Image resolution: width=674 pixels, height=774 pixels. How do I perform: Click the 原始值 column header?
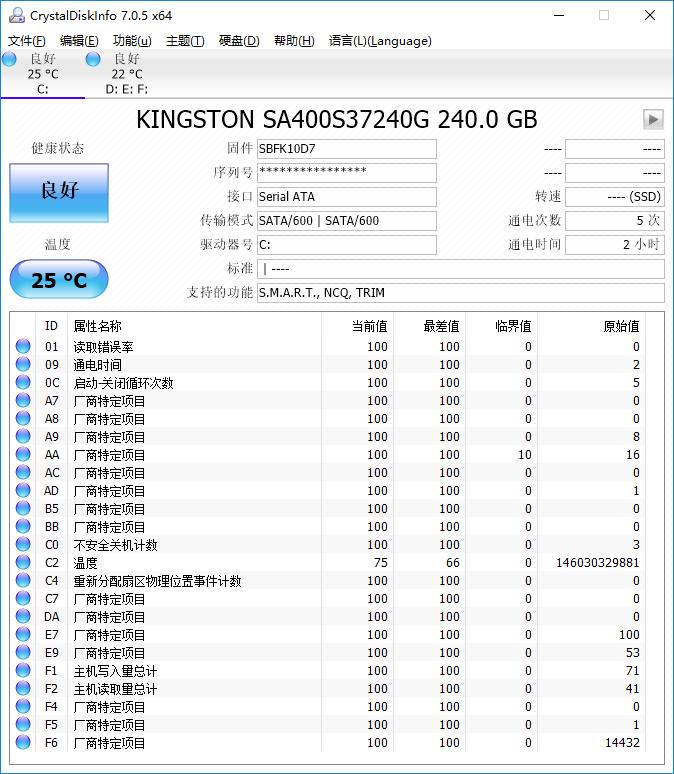click(x=621, y=326)
